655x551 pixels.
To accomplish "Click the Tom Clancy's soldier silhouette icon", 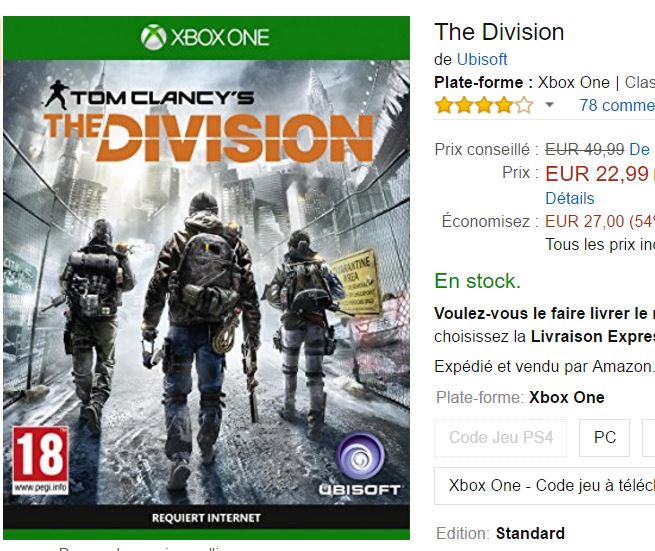I will pos(57,95).
